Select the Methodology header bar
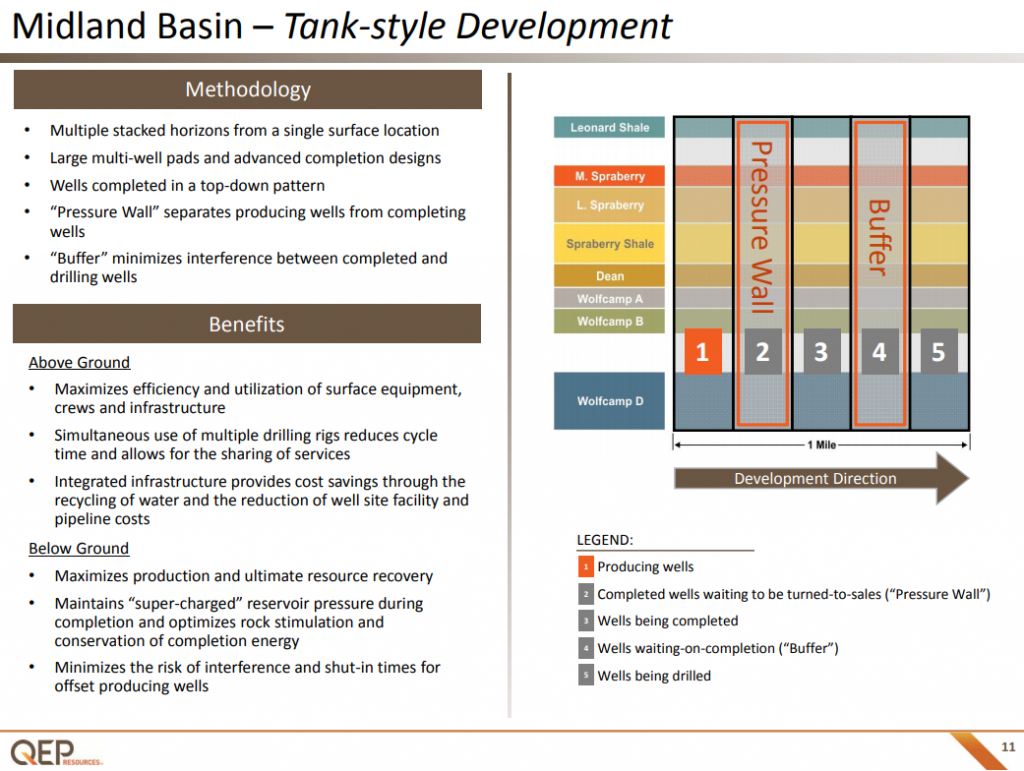The height and width of the screenshot is (771, 1024). [247, 90]
